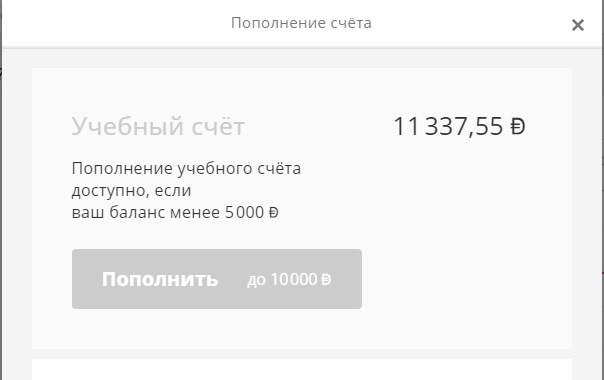
Task: Click the currency symbol inside the Пополнить button
Action: (x=326, y=279)
